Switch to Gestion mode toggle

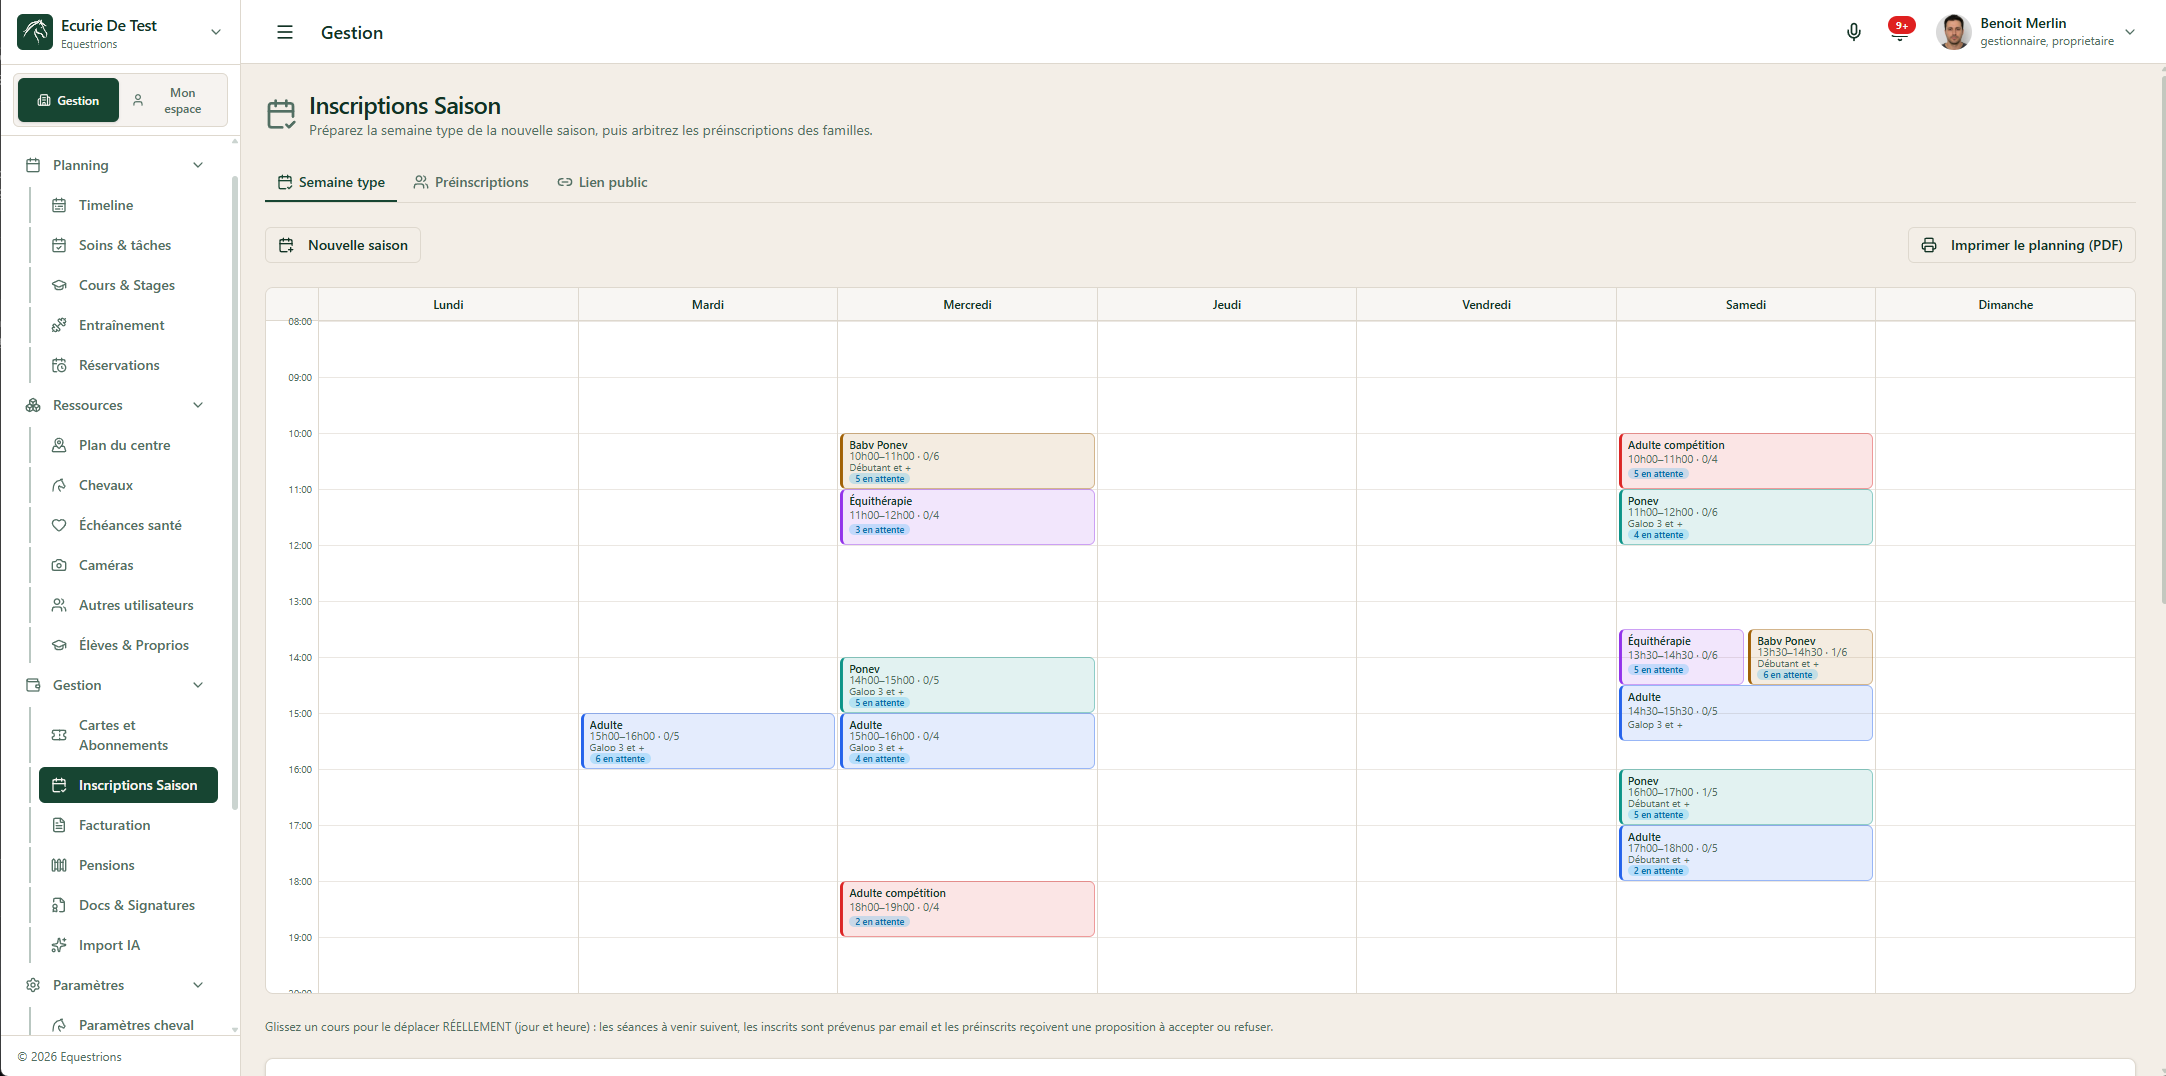coord(68,100)
